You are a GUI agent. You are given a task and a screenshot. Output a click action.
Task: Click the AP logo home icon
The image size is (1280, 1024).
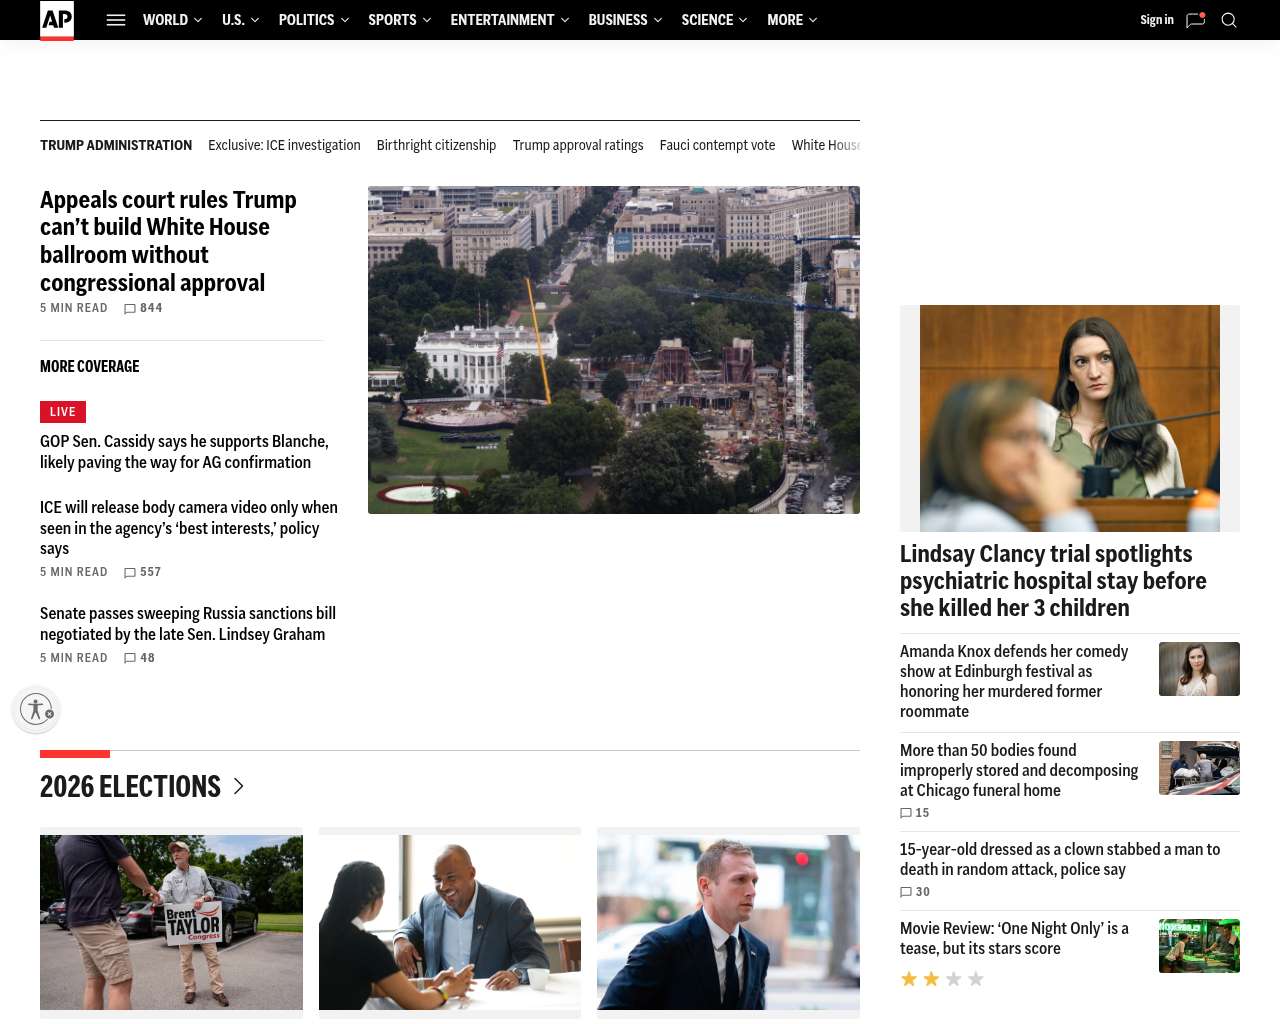(57, 20)
